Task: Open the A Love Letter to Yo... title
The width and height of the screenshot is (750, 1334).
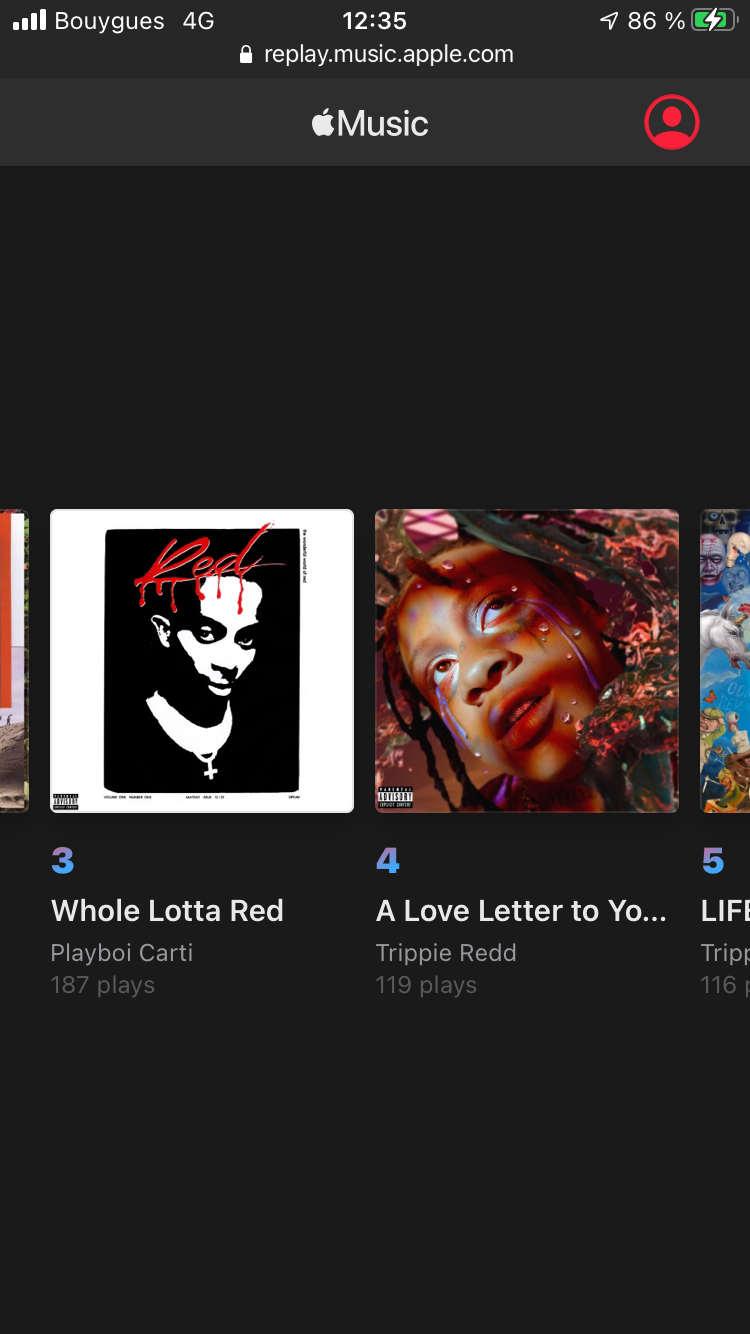Action: point(521,911)
